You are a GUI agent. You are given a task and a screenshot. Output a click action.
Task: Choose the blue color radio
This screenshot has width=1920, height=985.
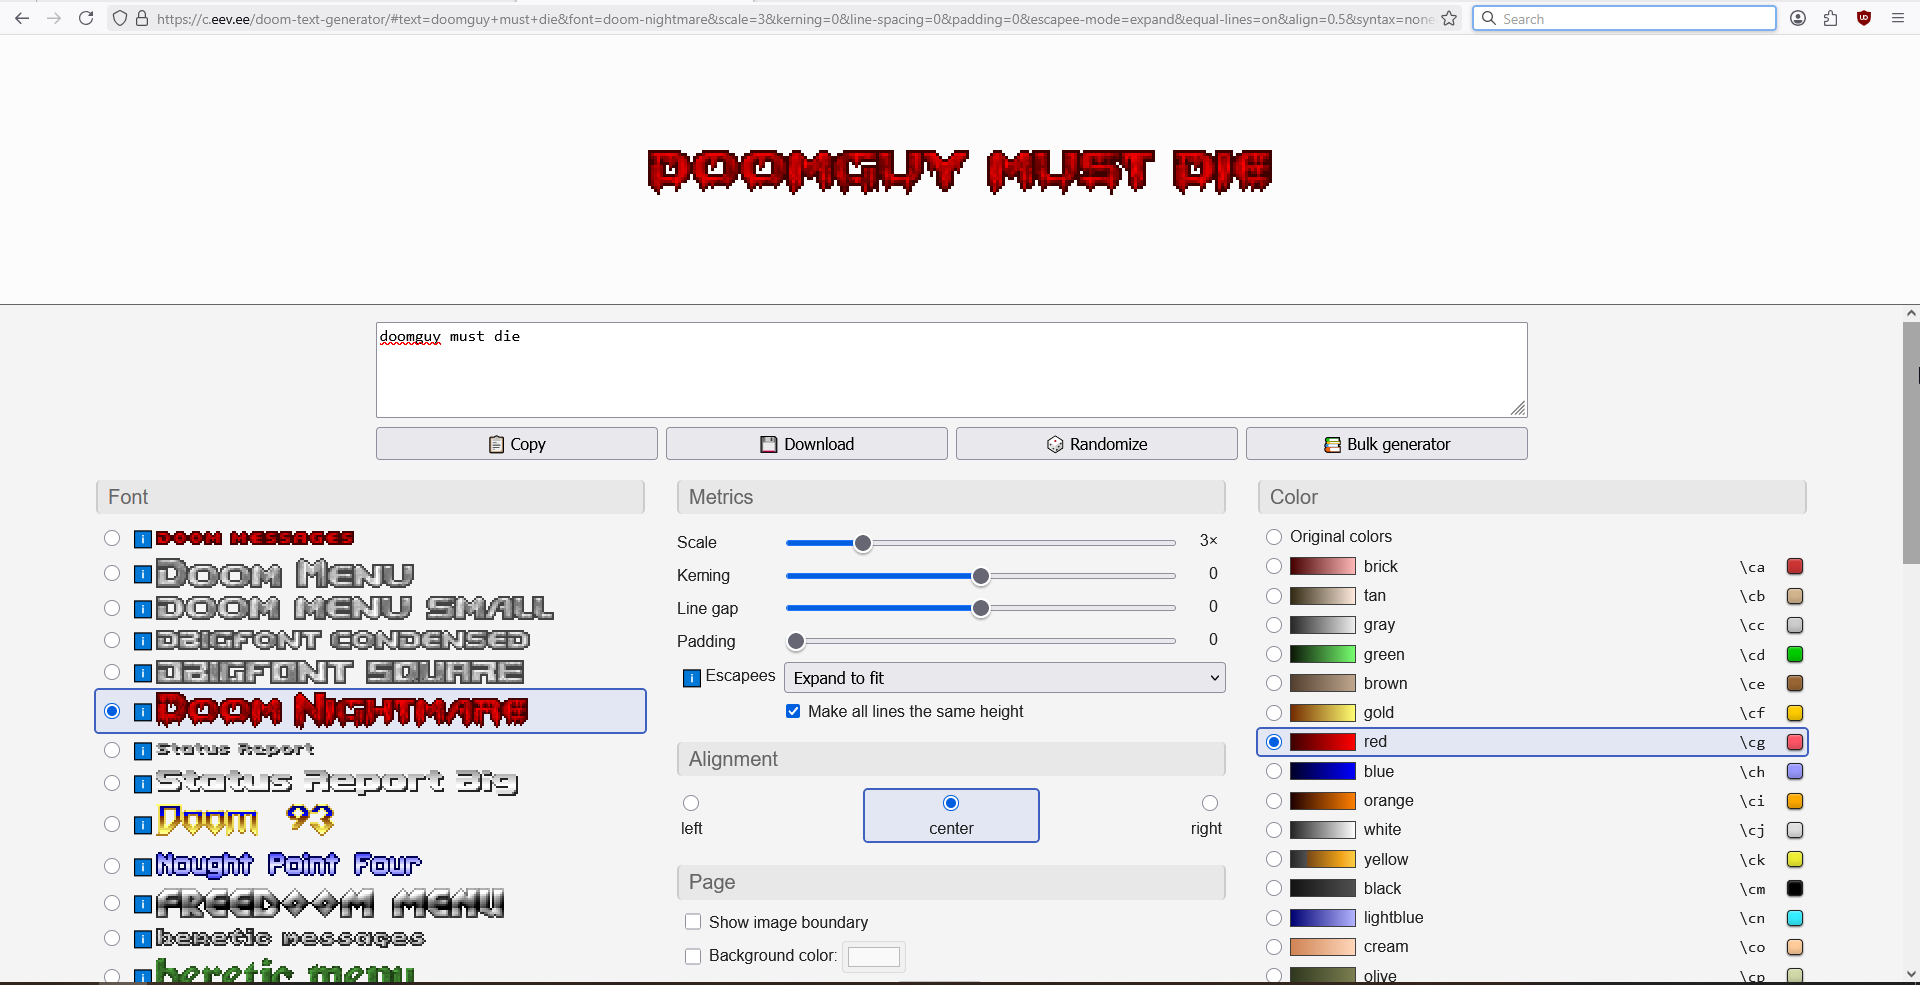click(1274, 772)
